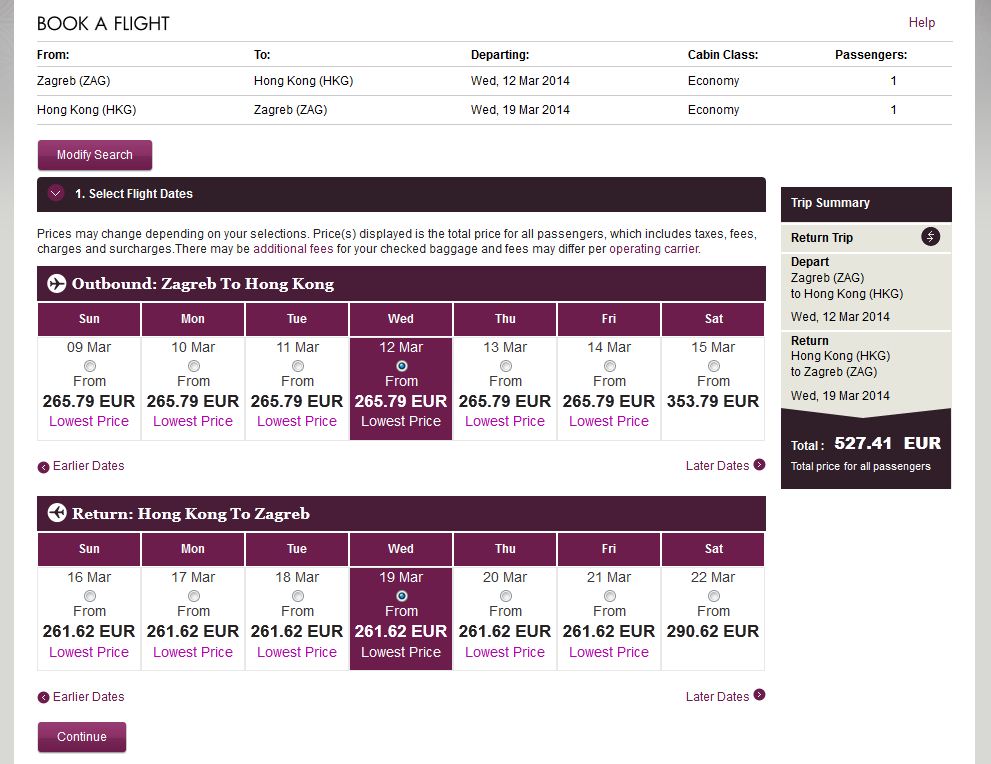Screen dimensions: 991x764
Task: Click outbound Later Dates arrow icon
Action: (759, 465)
